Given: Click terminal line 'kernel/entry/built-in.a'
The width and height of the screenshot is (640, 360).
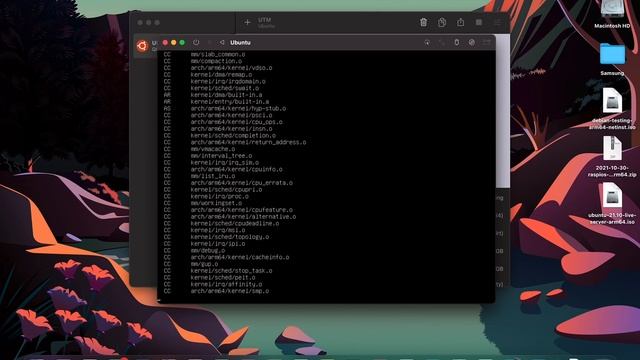Looking at the screenshot, I should [230, 102].
